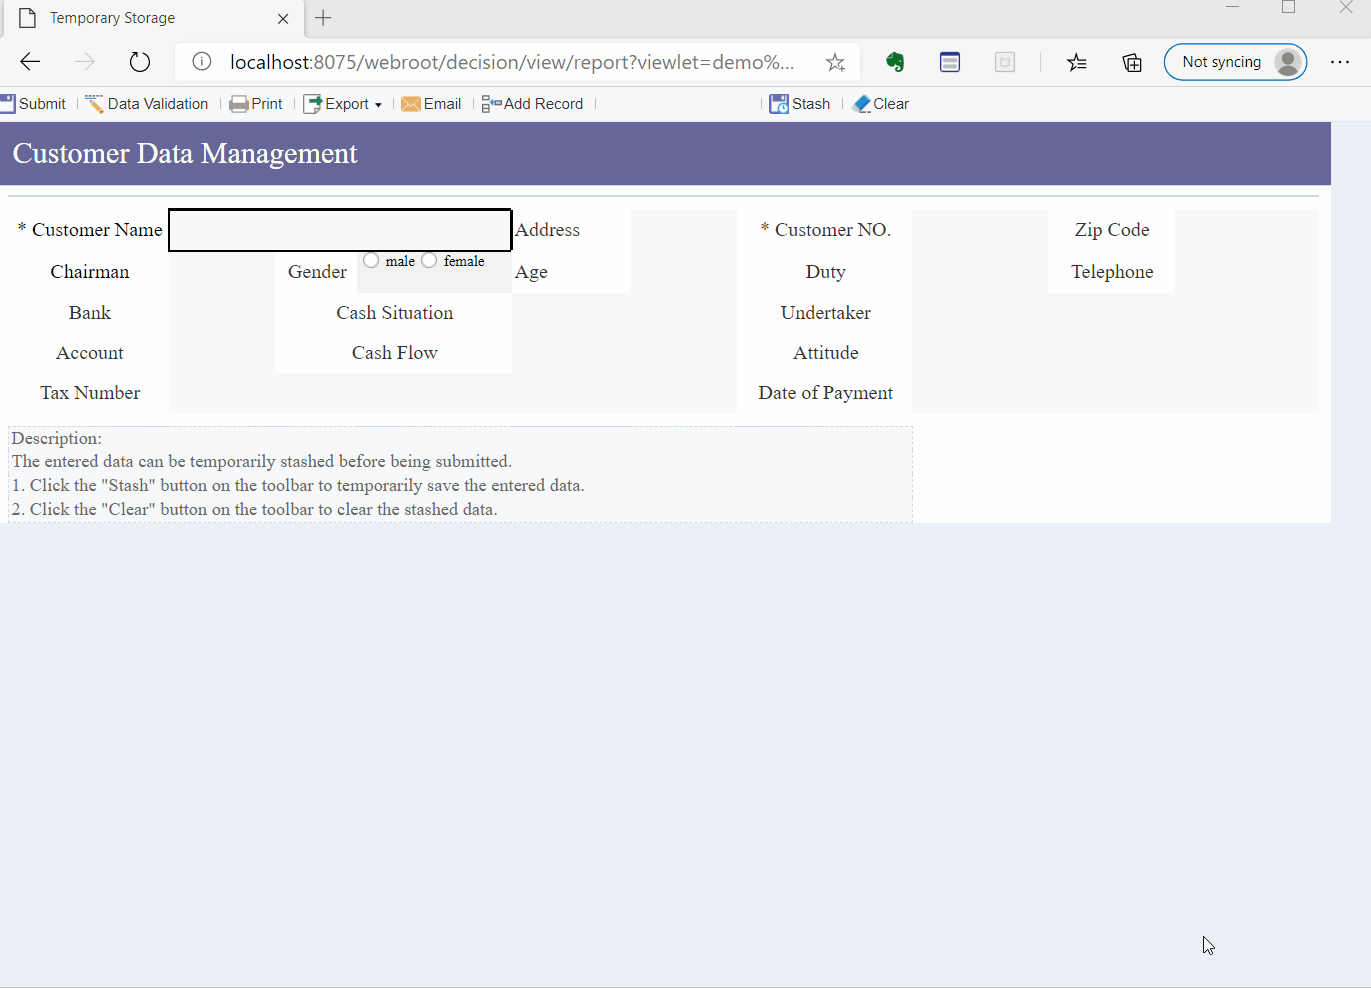Click the Undertaker label
The width and height of the screenshot is (1371, 988).
[825, 313]
